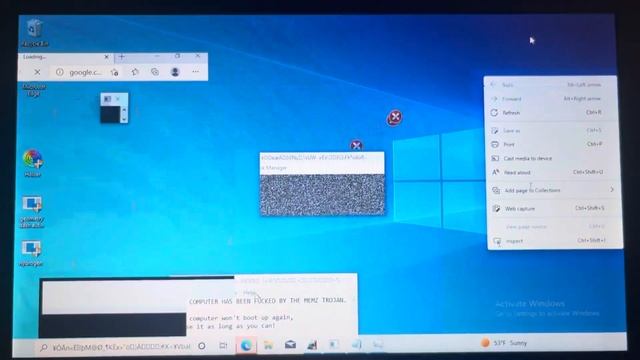Click the up arrow in tiny console scrollbar
Viewport: 640px width, 360px height.
click(x=124, y=109)
